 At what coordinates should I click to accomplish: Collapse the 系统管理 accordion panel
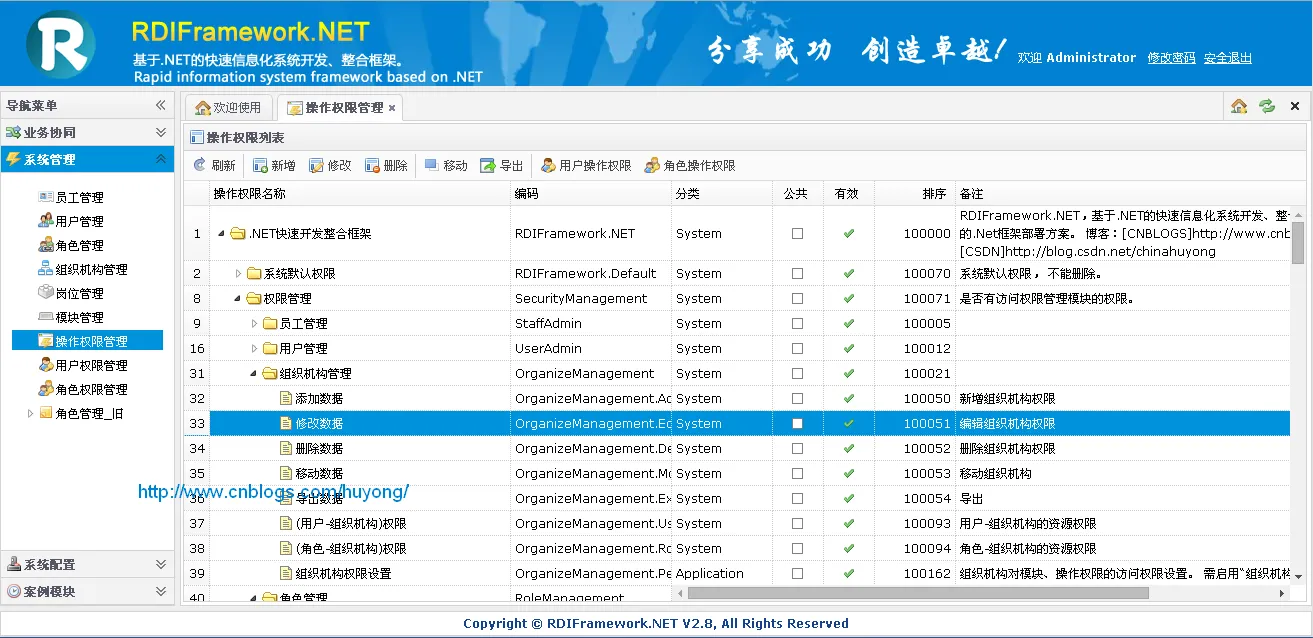coord(161,159)
